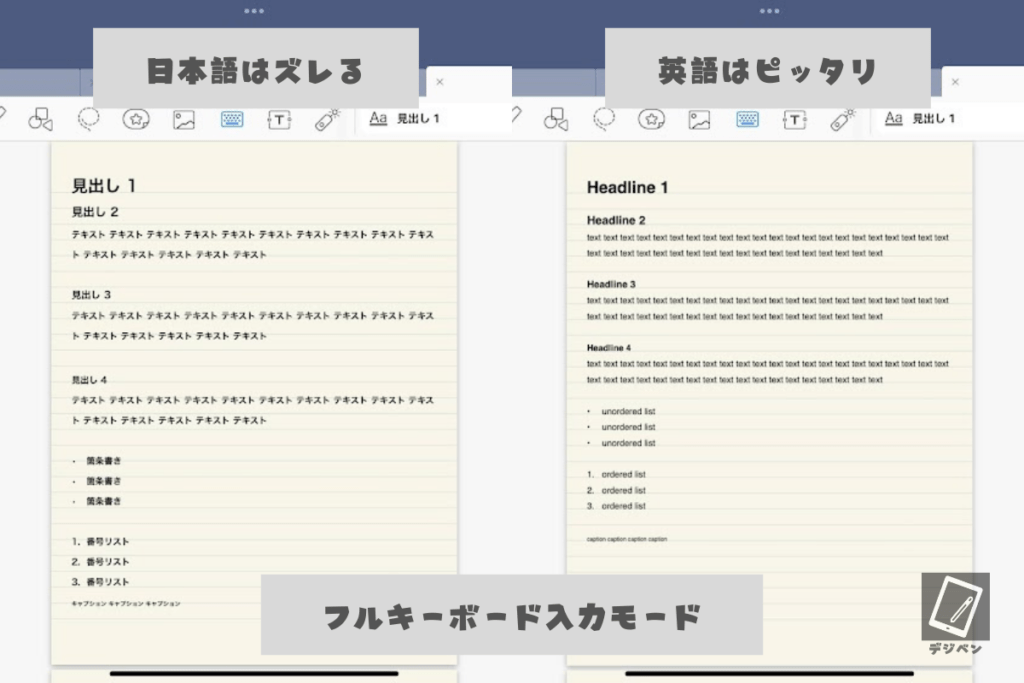Close the document tab in the left pane
Screen dimensions: 1024x683
point(440,82)
